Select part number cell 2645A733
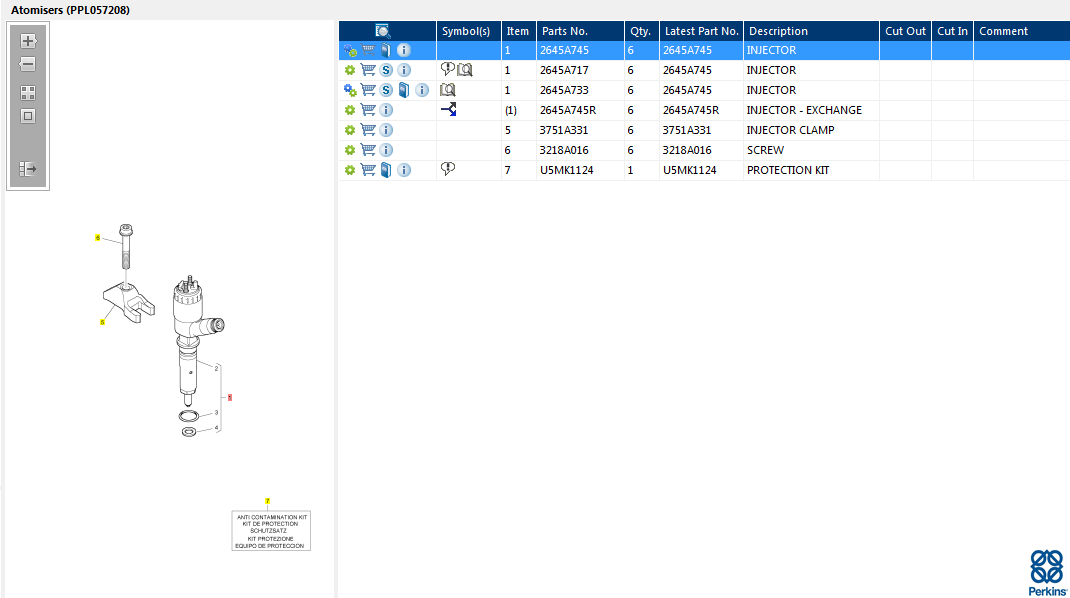The width and height of the screenshot is (1070, 598). point(580,89)
